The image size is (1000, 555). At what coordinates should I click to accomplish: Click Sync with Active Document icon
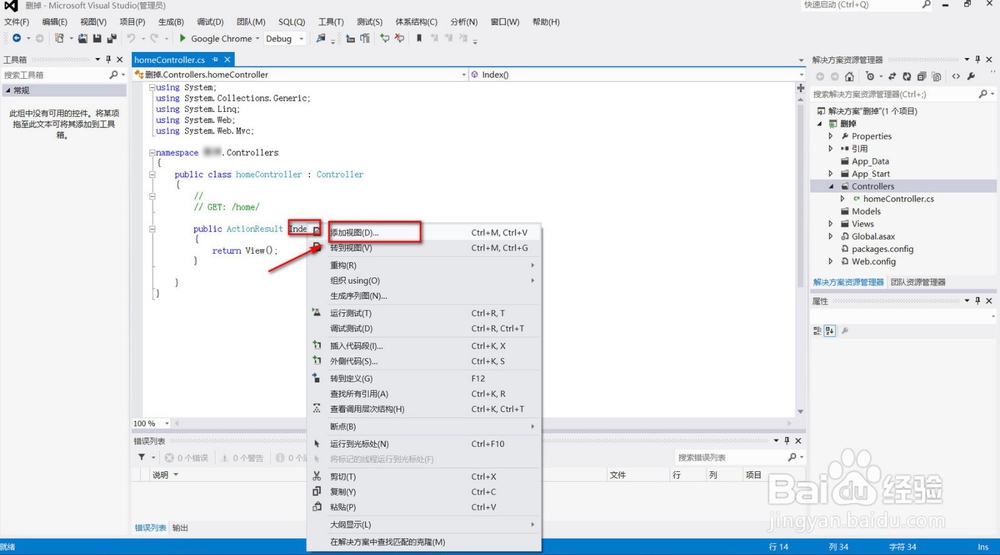tap(892, 77)
